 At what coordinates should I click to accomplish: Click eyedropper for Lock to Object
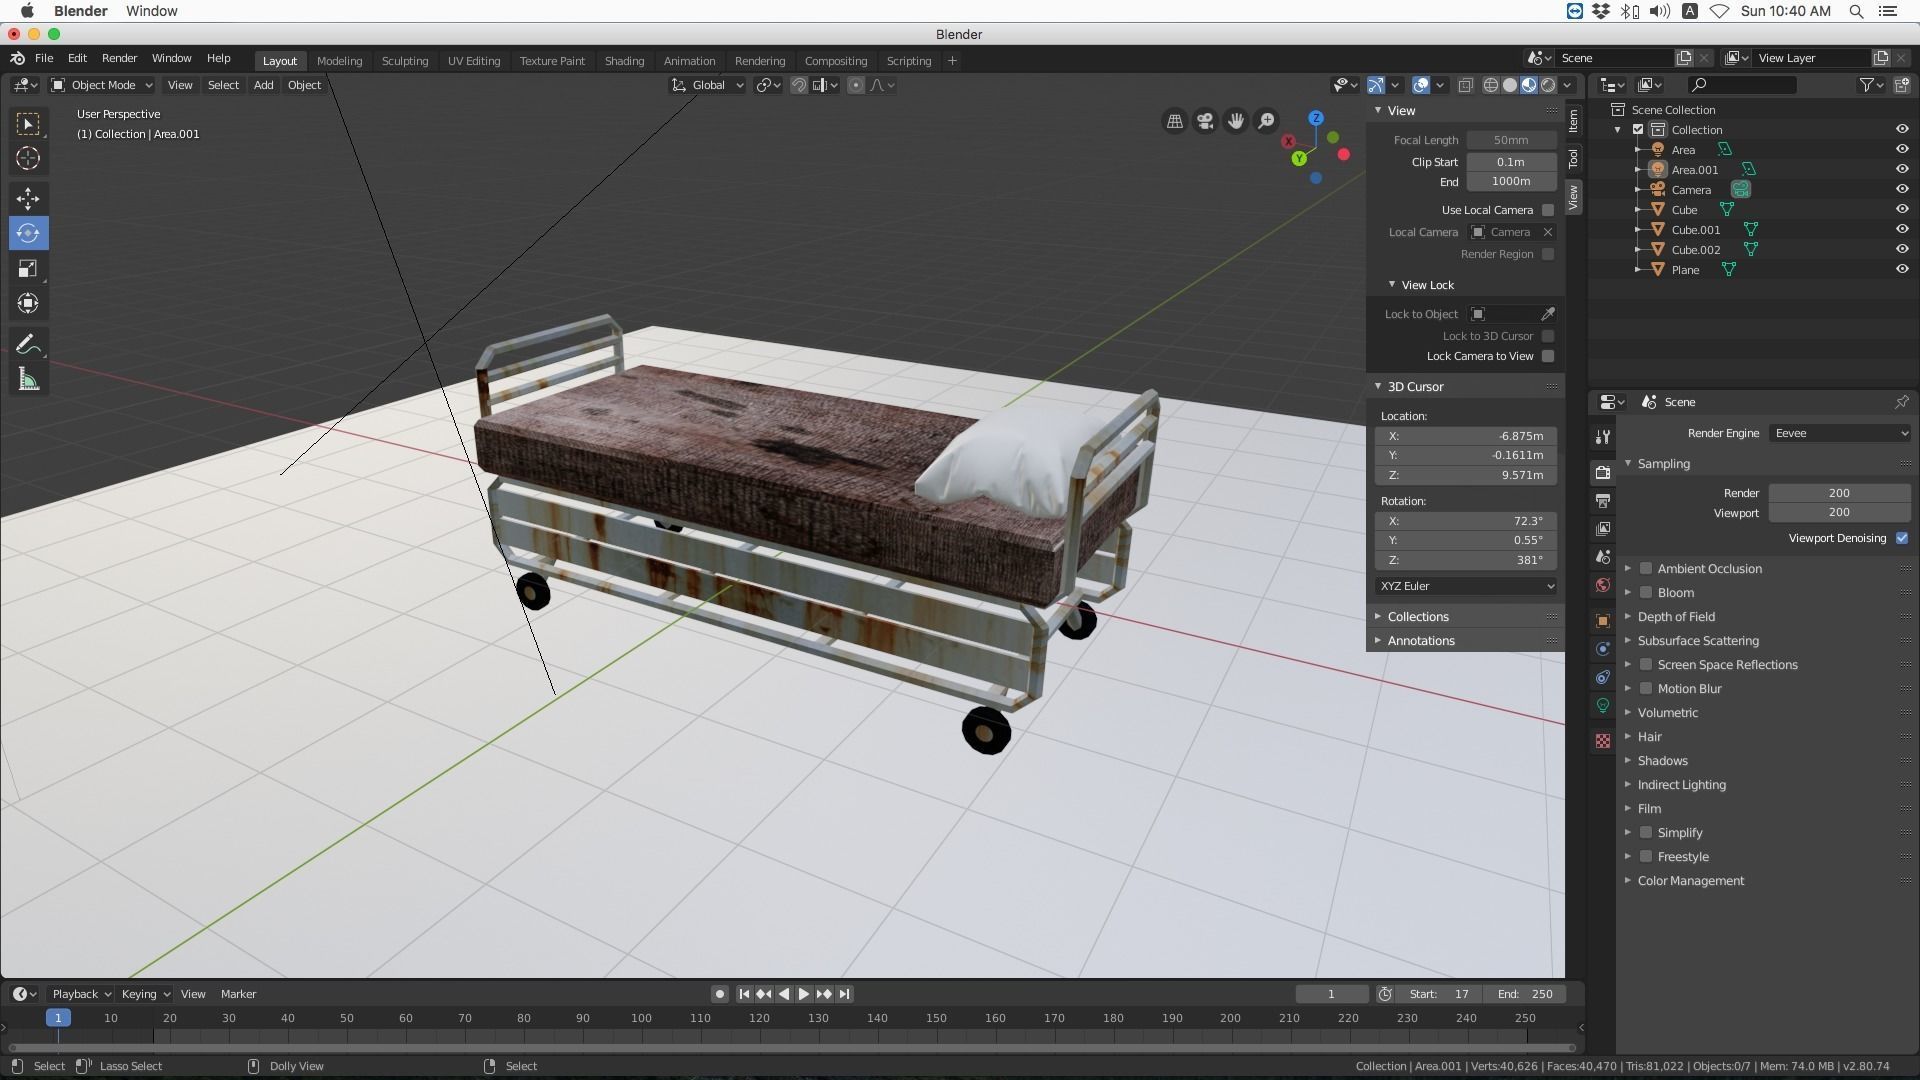pos(1548,314)
